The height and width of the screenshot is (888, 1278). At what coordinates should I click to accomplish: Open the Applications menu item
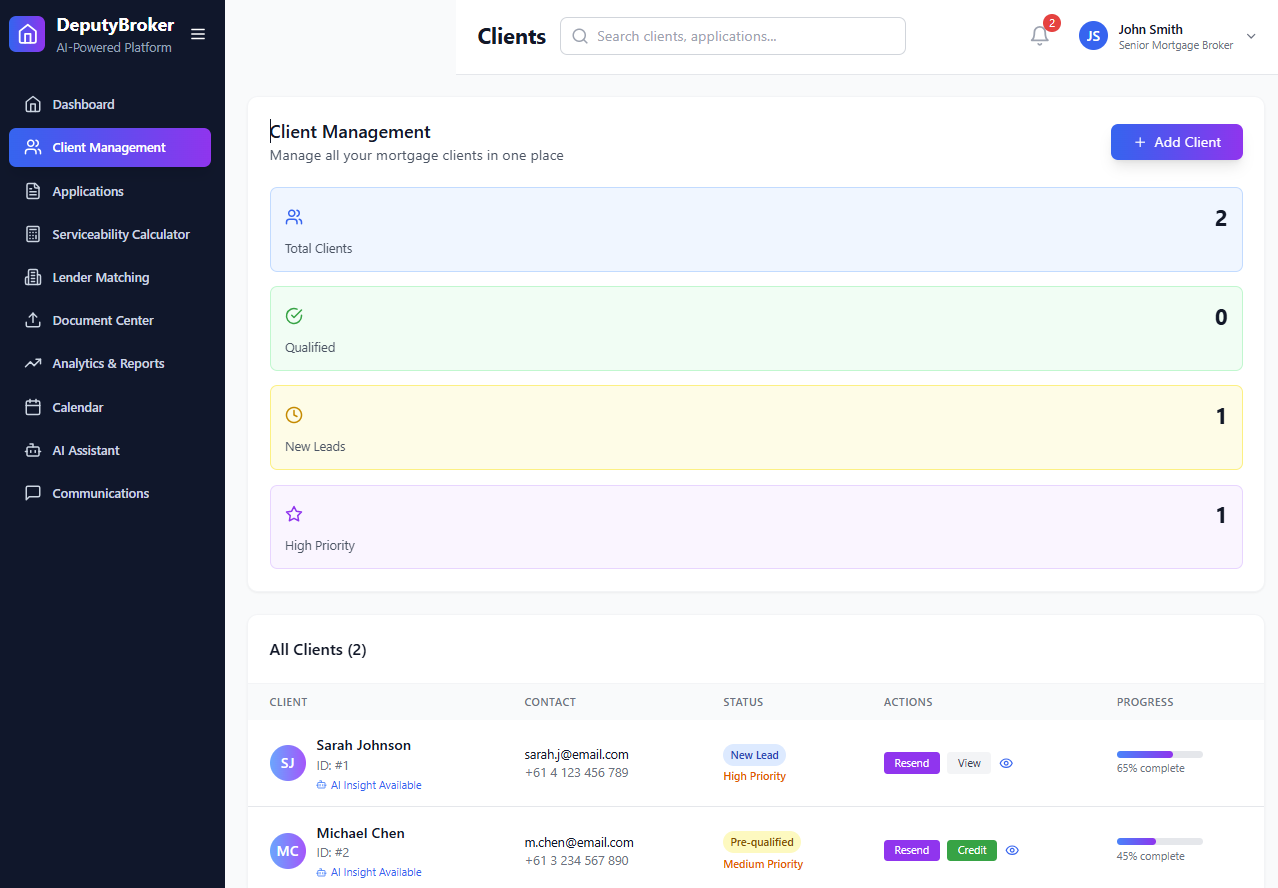point(87,191)
